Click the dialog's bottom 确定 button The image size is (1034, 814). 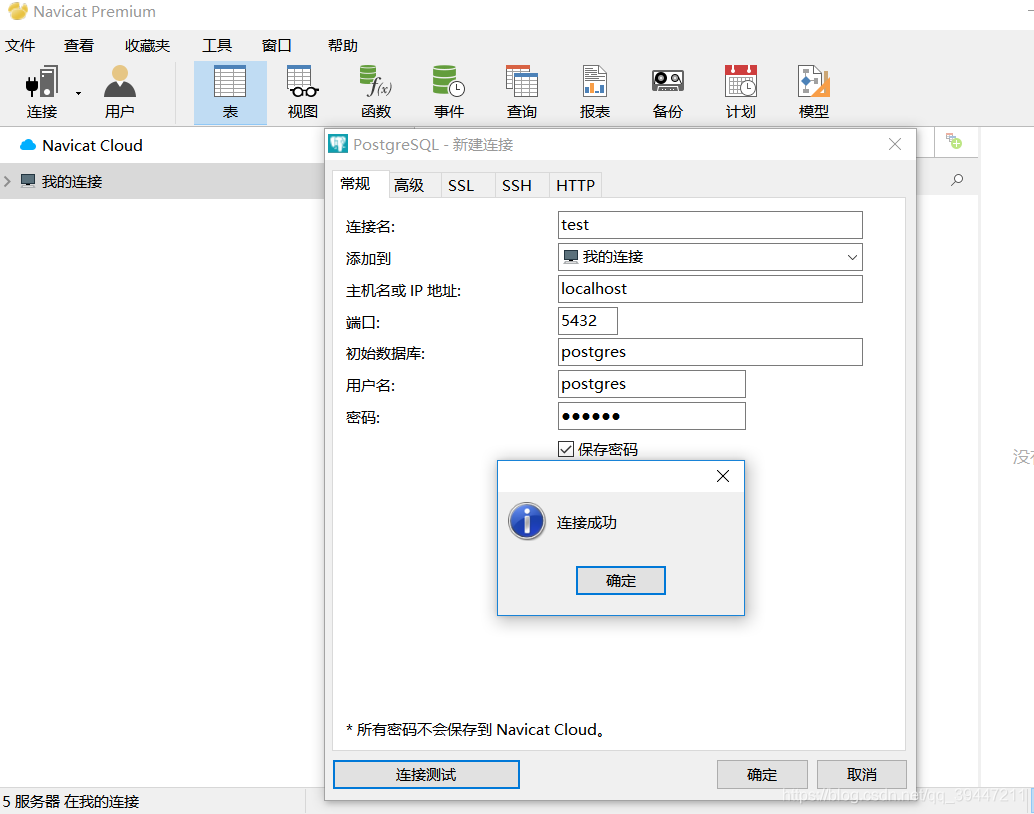click(762, 774)
